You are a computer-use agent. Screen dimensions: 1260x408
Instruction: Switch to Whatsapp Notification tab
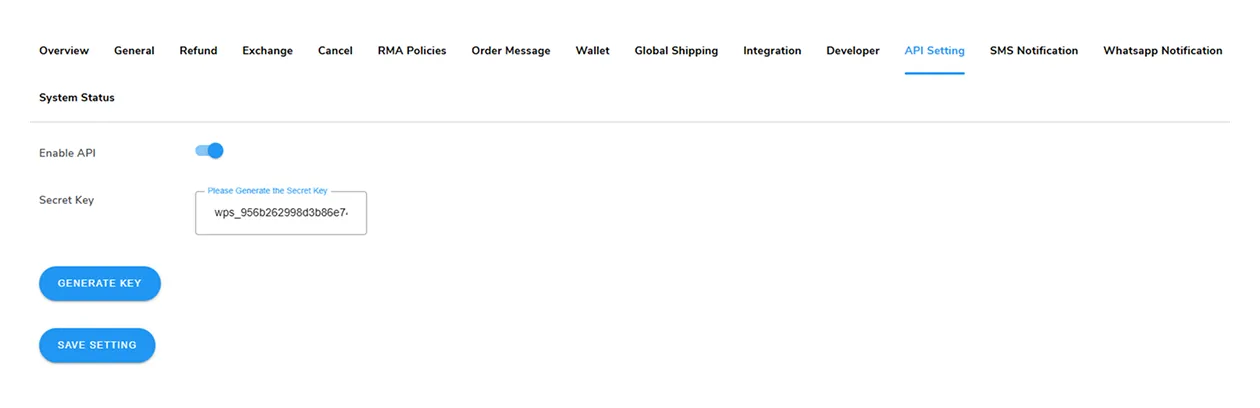(x=1162, y=51)
